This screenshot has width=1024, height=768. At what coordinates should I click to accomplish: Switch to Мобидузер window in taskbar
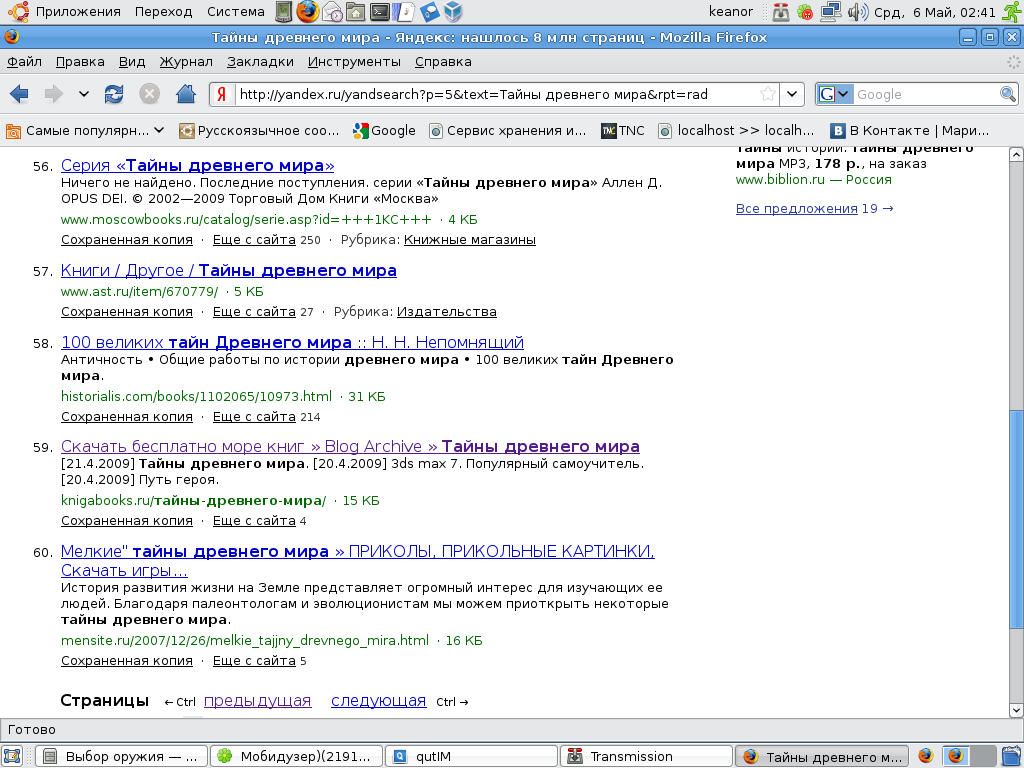coord(296,756)
